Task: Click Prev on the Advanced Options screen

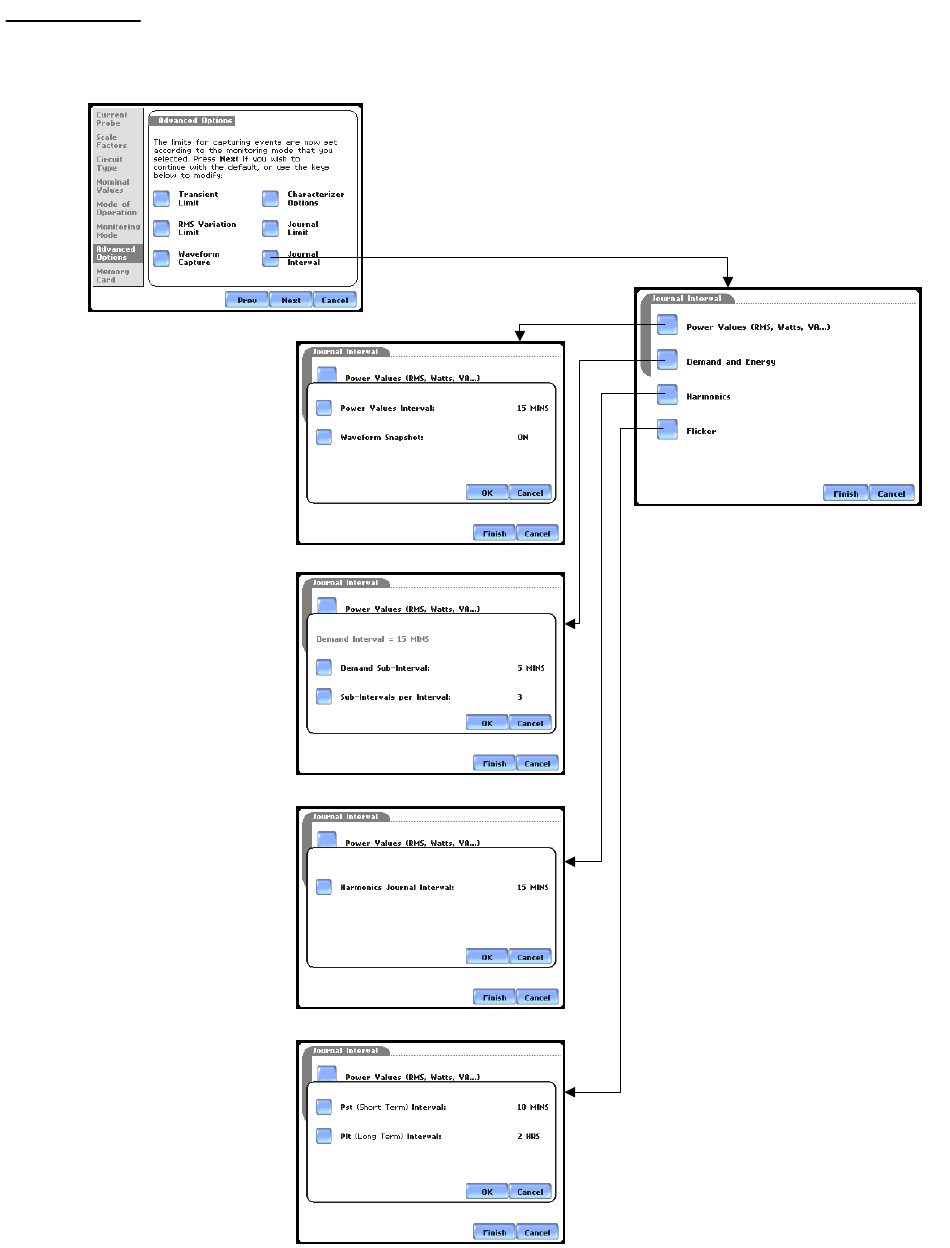Action: pyautogui.click(x=246, y=299)
